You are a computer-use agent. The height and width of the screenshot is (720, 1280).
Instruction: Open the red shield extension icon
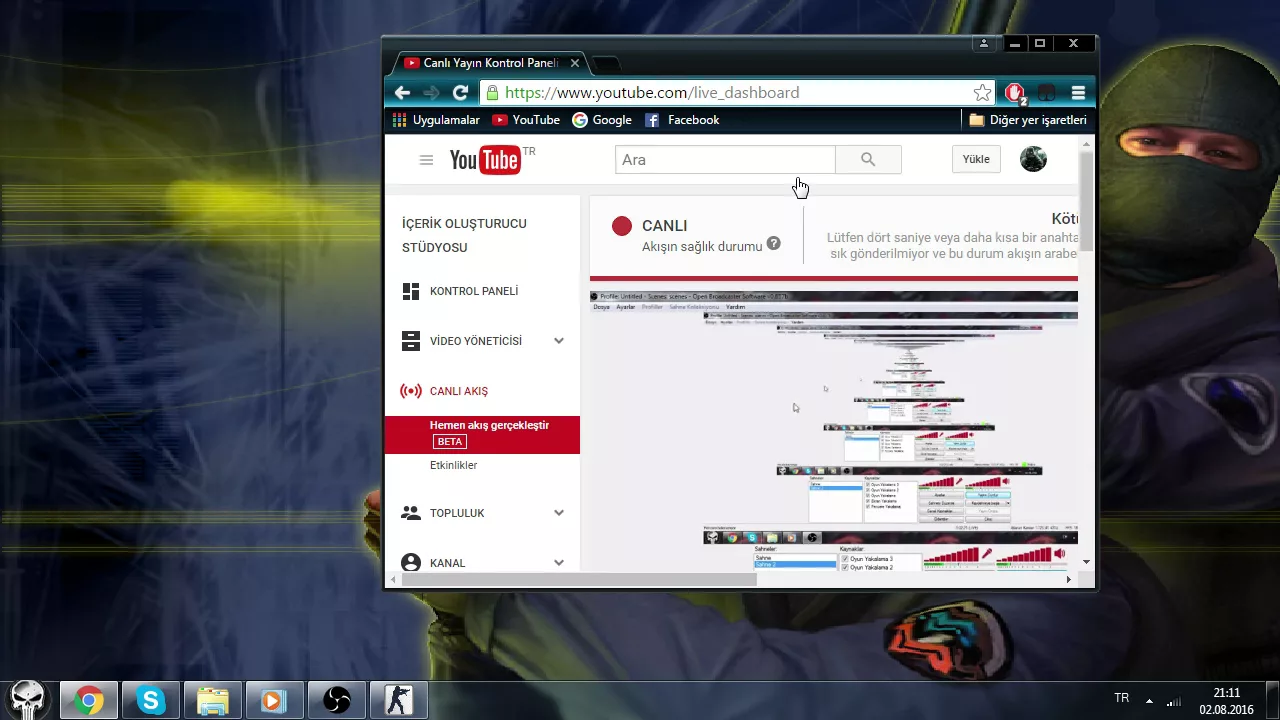coord(1015,93)
